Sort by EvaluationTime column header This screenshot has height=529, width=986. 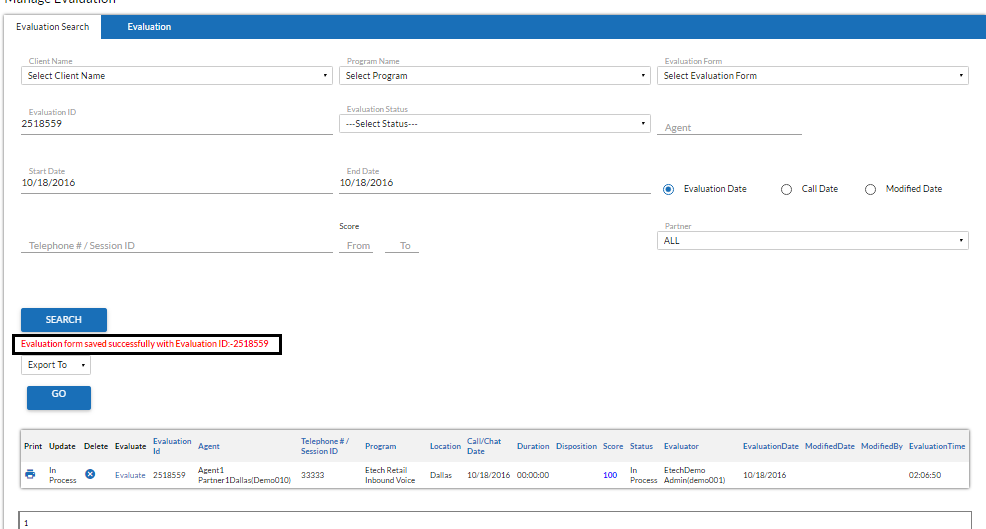tap(937, 446)
